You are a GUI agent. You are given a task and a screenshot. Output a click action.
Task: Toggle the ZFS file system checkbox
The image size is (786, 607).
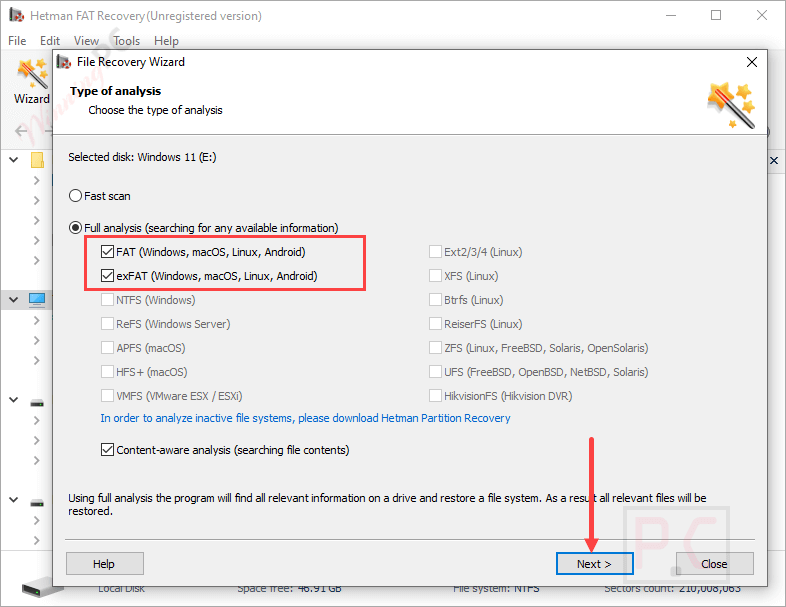click(435, 348)
